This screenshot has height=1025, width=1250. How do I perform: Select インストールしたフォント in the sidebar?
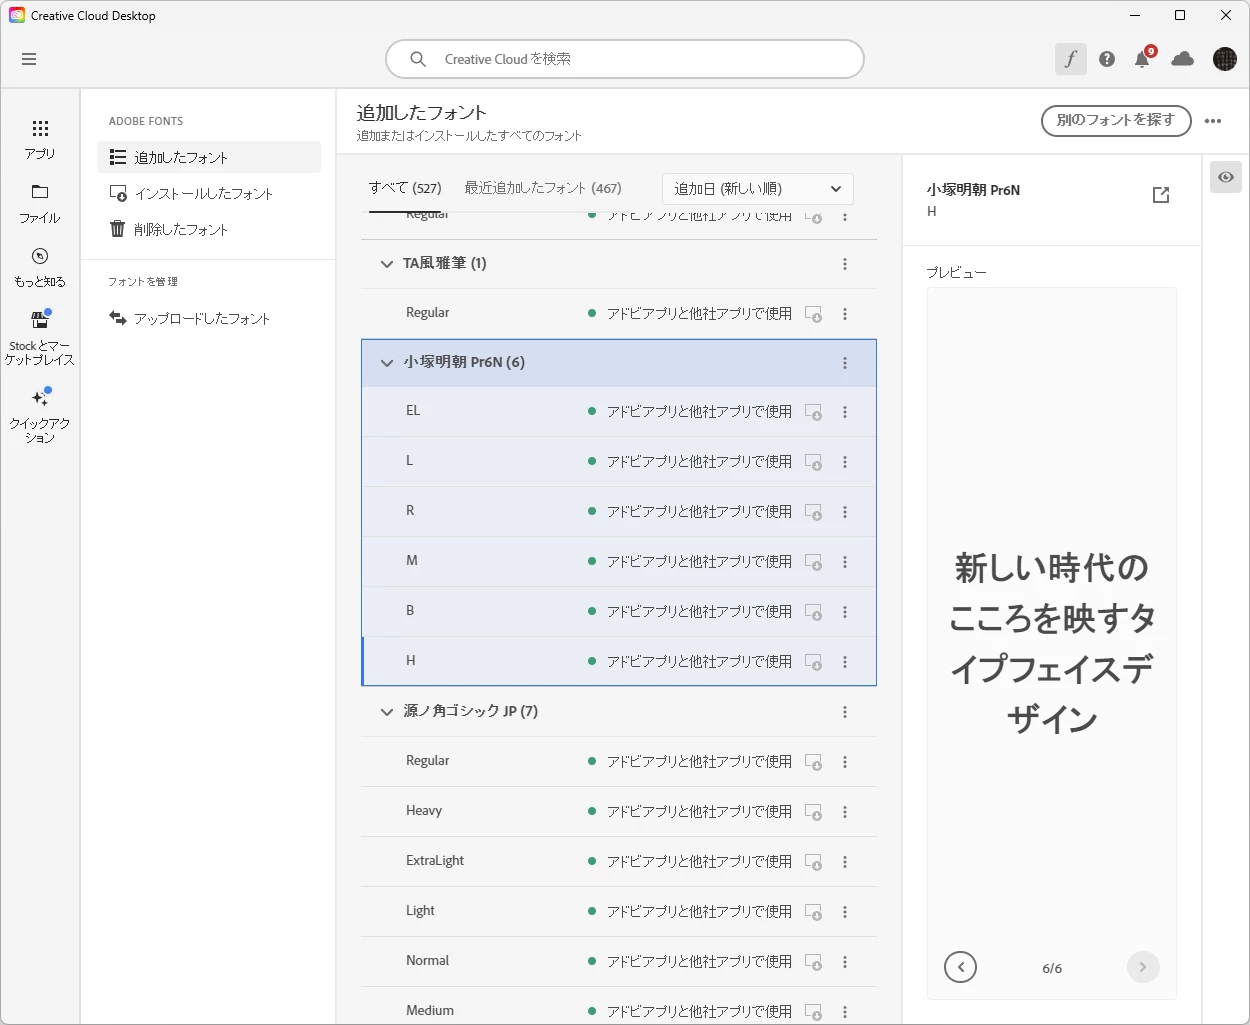pos(209,193)
